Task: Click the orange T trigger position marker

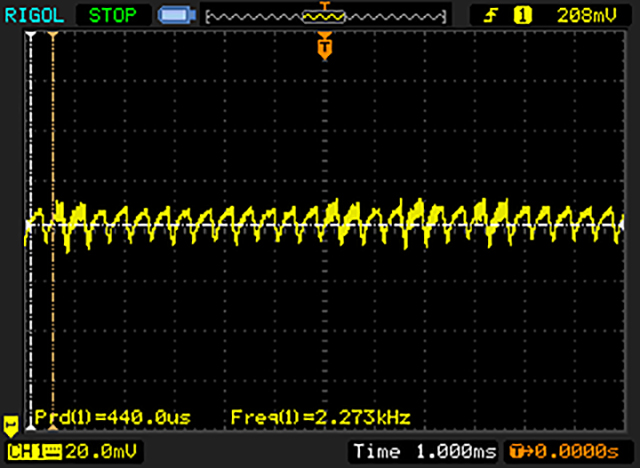Action: (323, 46)
